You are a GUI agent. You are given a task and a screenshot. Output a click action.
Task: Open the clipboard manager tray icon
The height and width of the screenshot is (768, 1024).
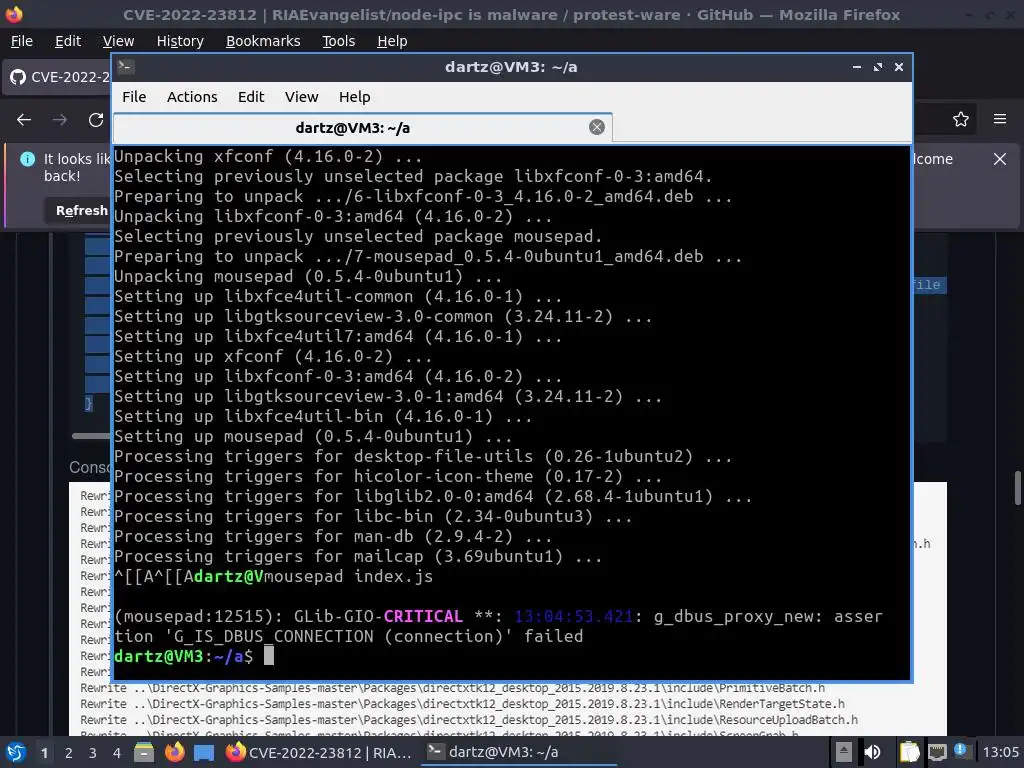(x=910, y=752)
